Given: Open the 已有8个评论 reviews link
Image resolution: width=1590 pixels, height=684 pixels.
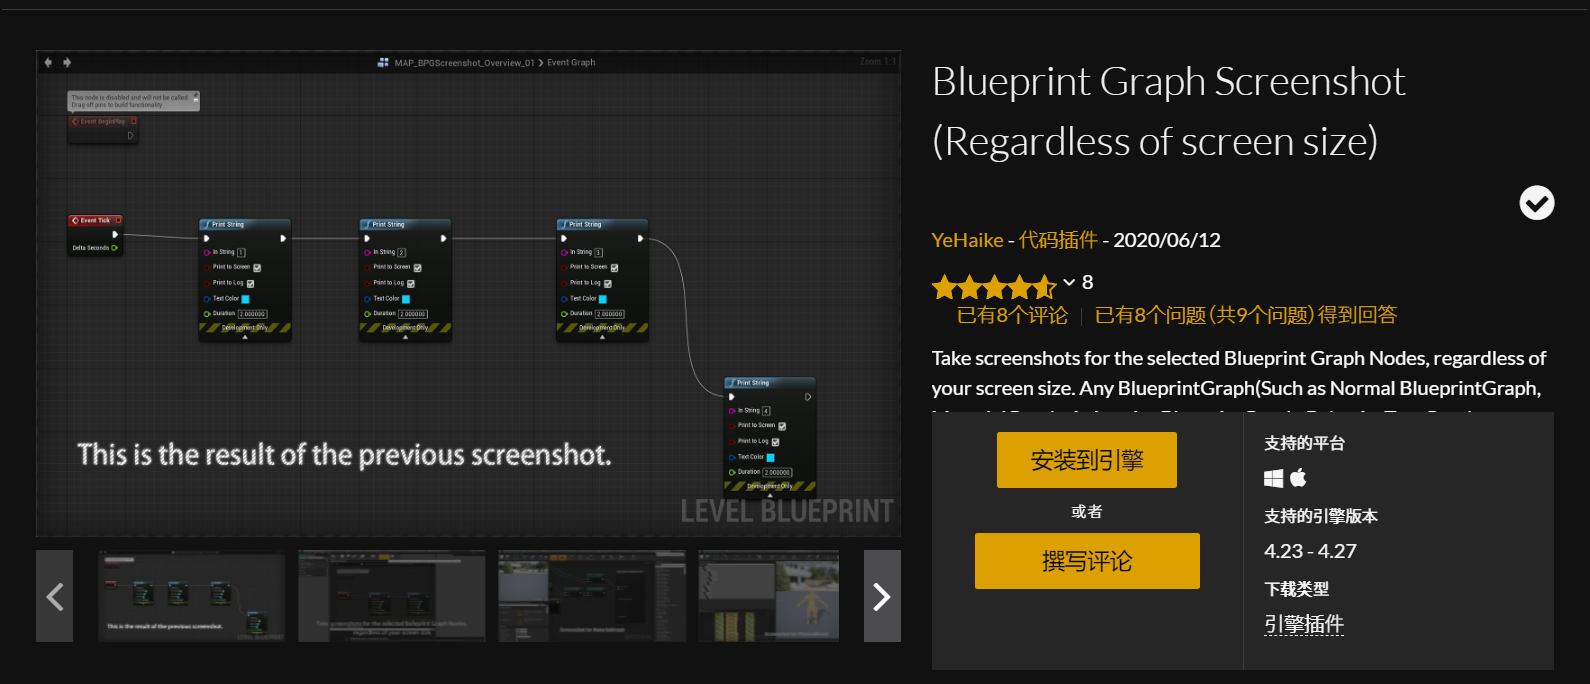Looking at the screenshot, I should coord(1012,315).
